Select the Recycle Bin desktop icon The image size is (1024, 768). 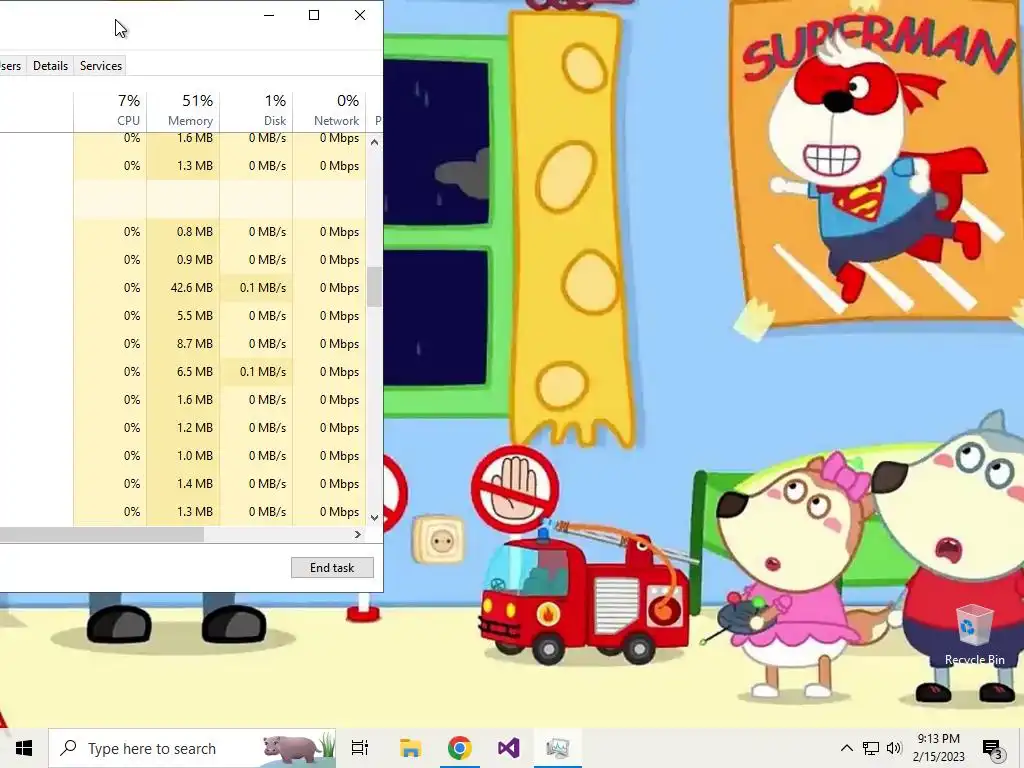(x=974, y=633)
